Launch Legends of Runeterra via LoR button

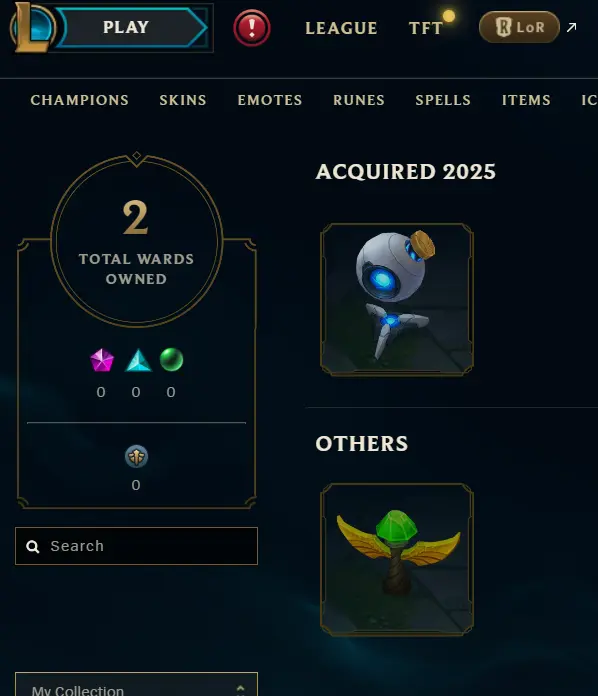pyautogui.click(x=519, y=27)
